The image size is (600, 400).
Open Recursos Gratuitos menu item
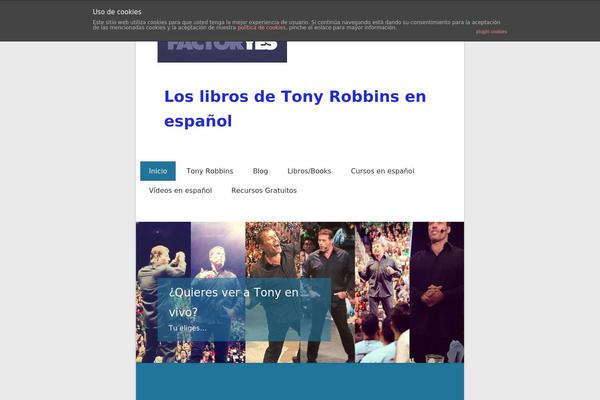(x=264, y=190)
